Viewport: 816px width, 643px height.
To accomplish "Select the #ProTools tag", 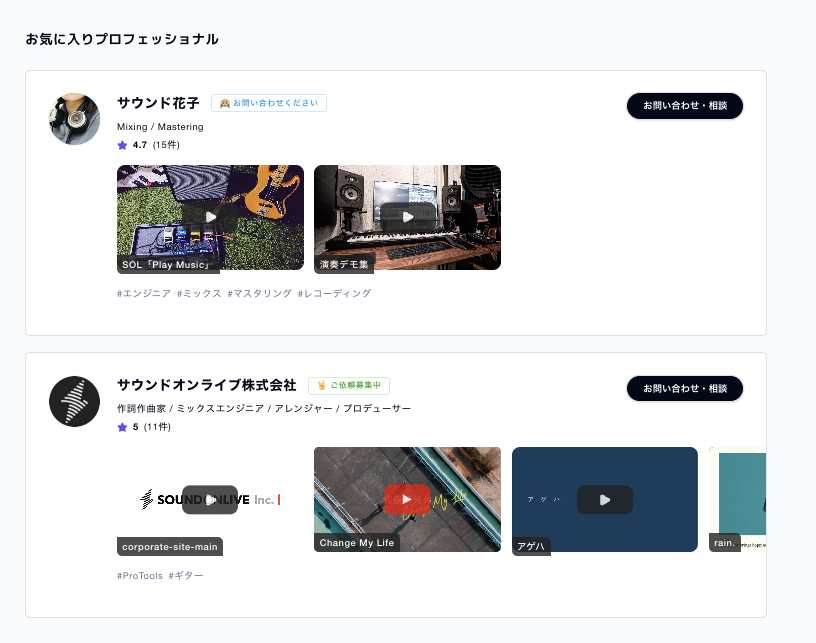I will click(140, 576).
